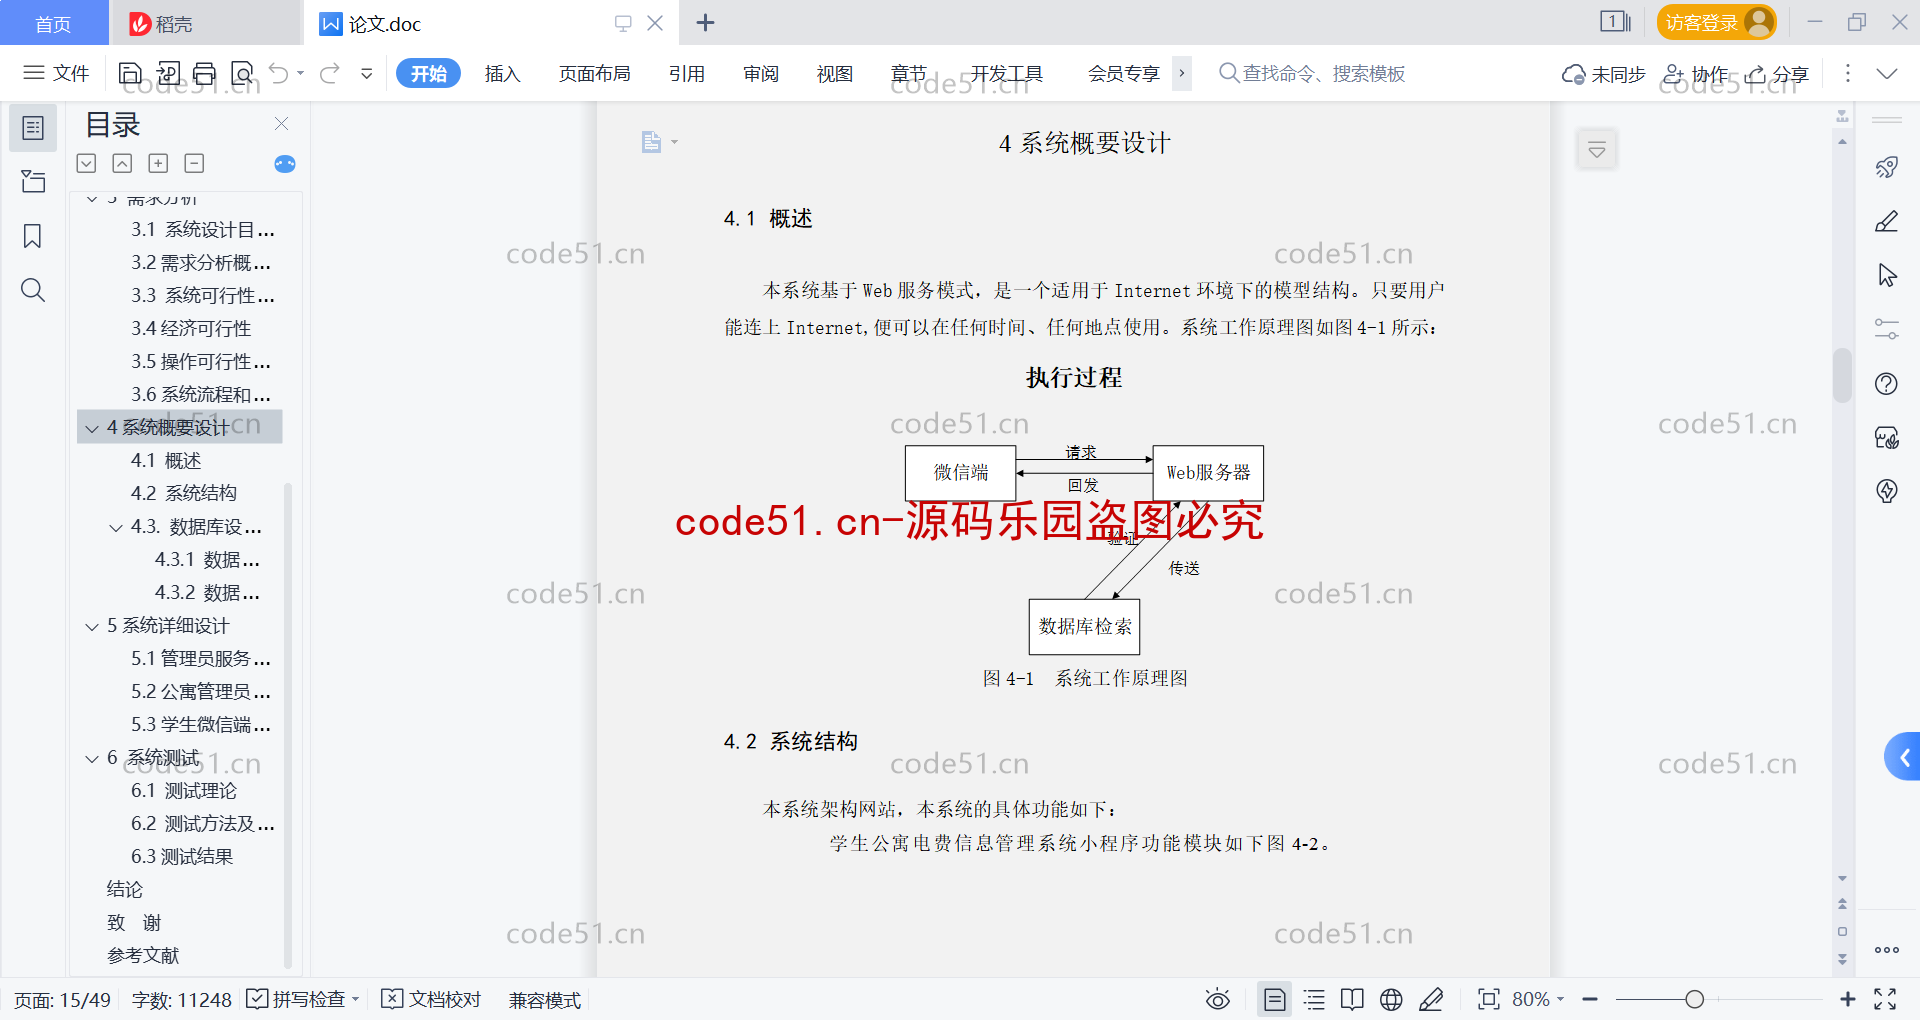Click the 访客登录 login button
The height and width of the screenshot is (1020, 1920).
(1717, 22)
